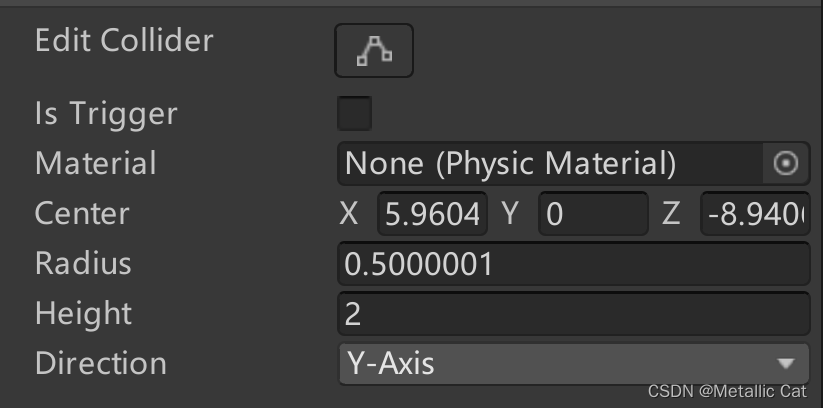
Task: Click the X axis label of Center
Action: (349, 214)
